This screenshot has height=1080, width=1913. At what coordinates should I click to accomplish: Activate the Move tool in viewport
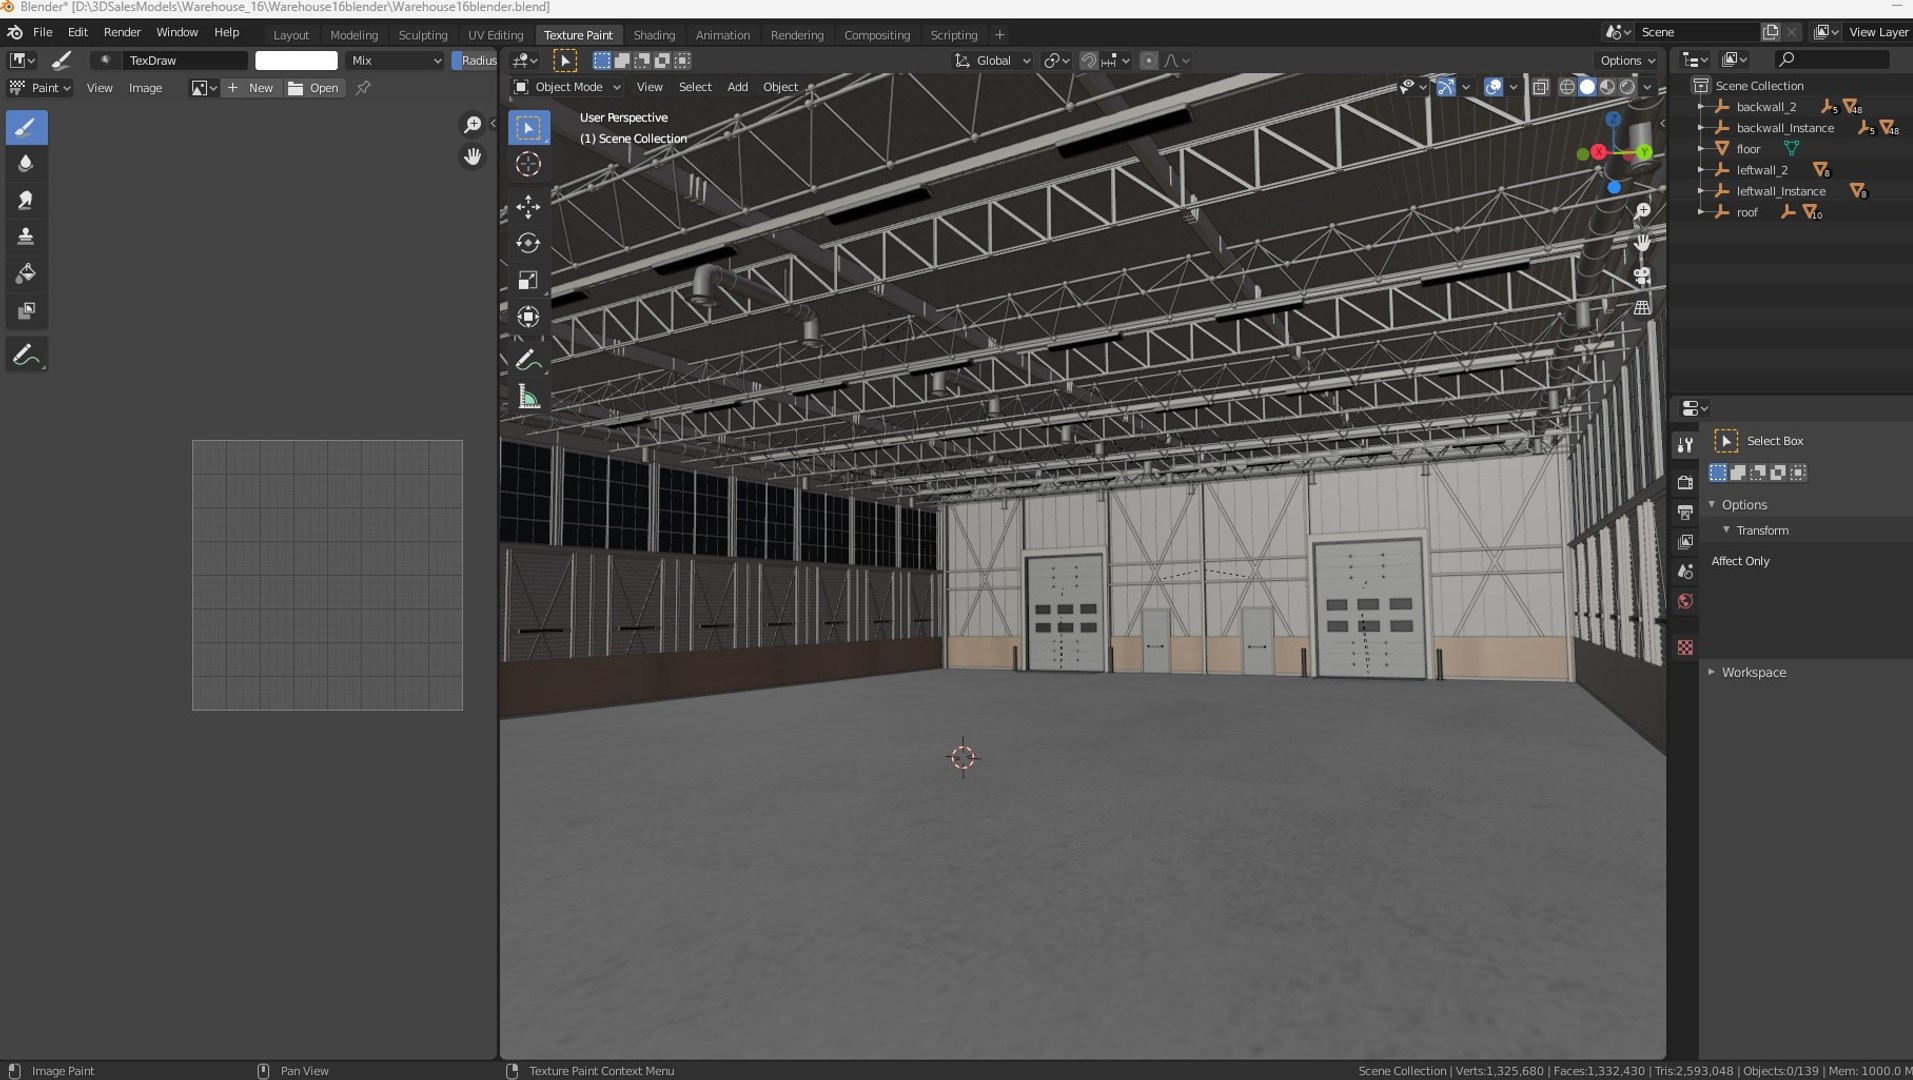point(528,207)
